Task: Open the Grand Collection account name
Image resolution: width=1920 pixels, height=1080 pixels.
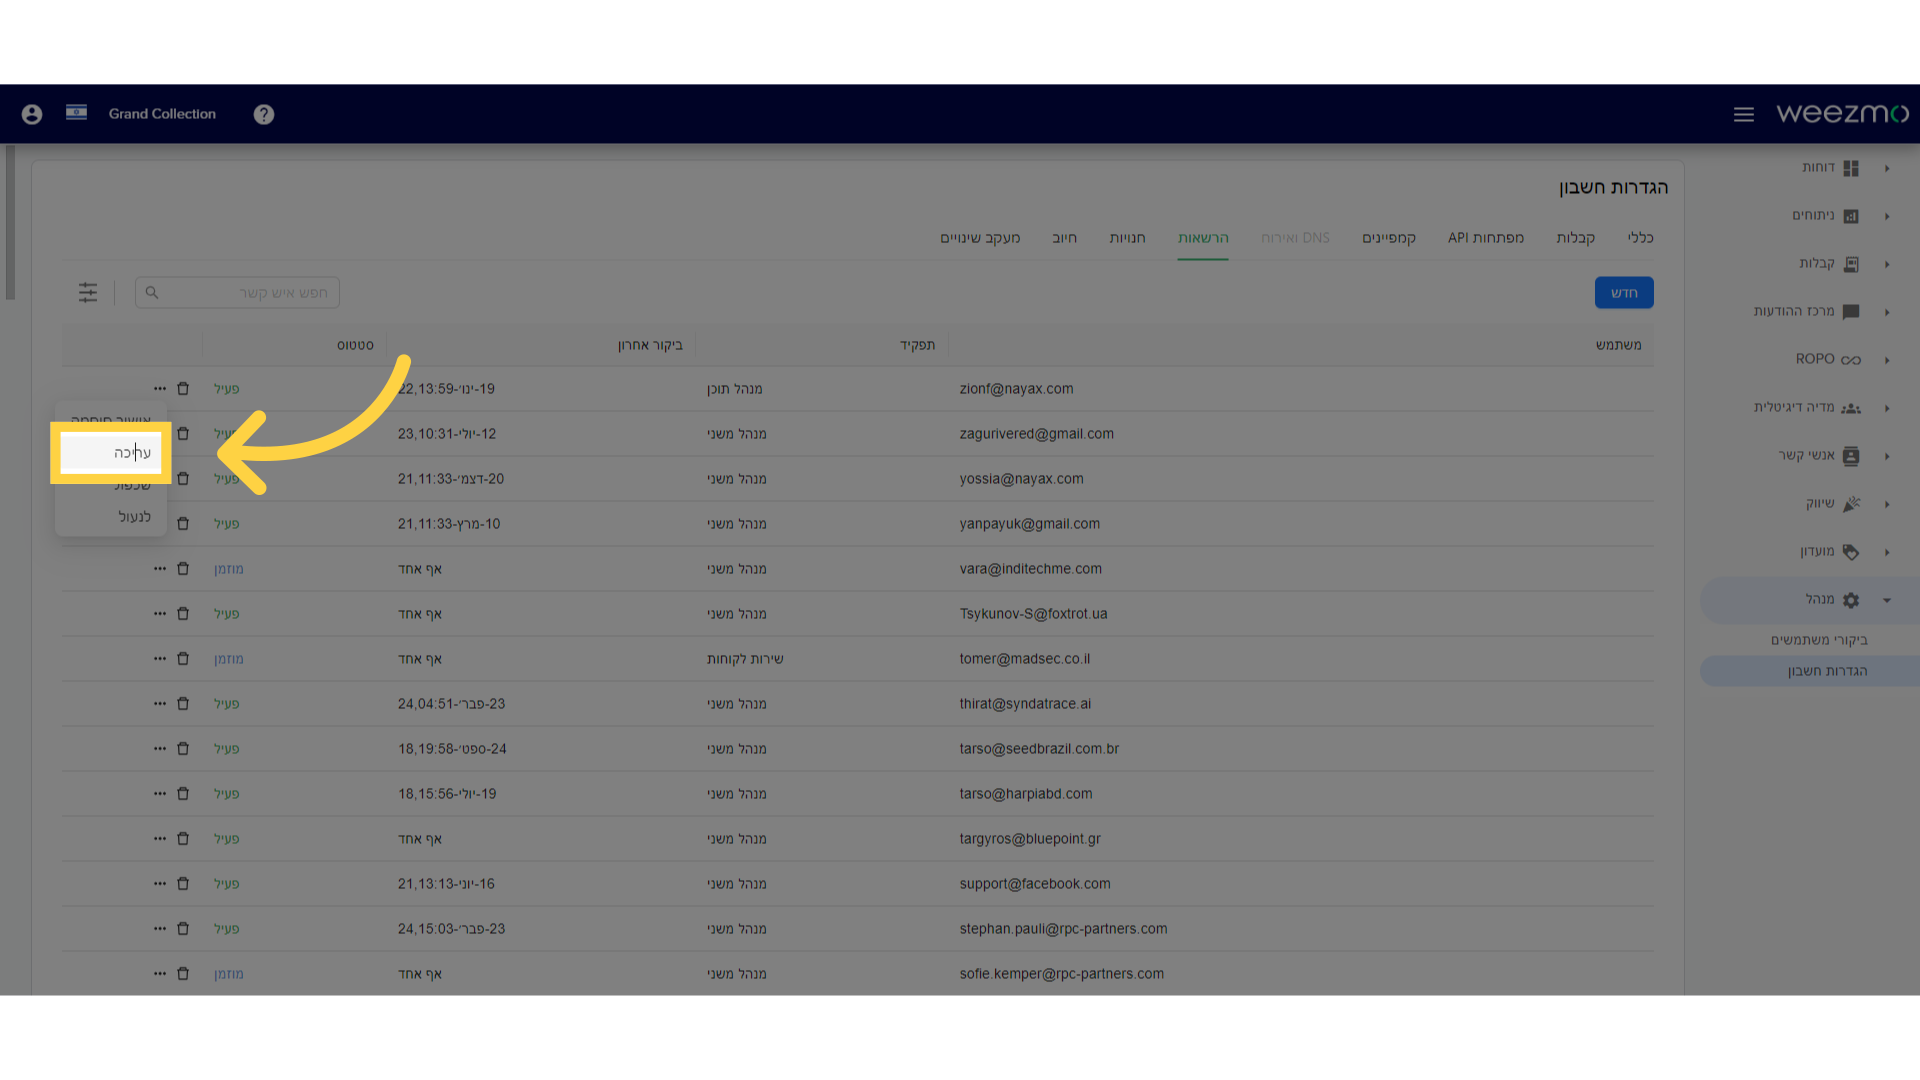Action: [162, 114]
